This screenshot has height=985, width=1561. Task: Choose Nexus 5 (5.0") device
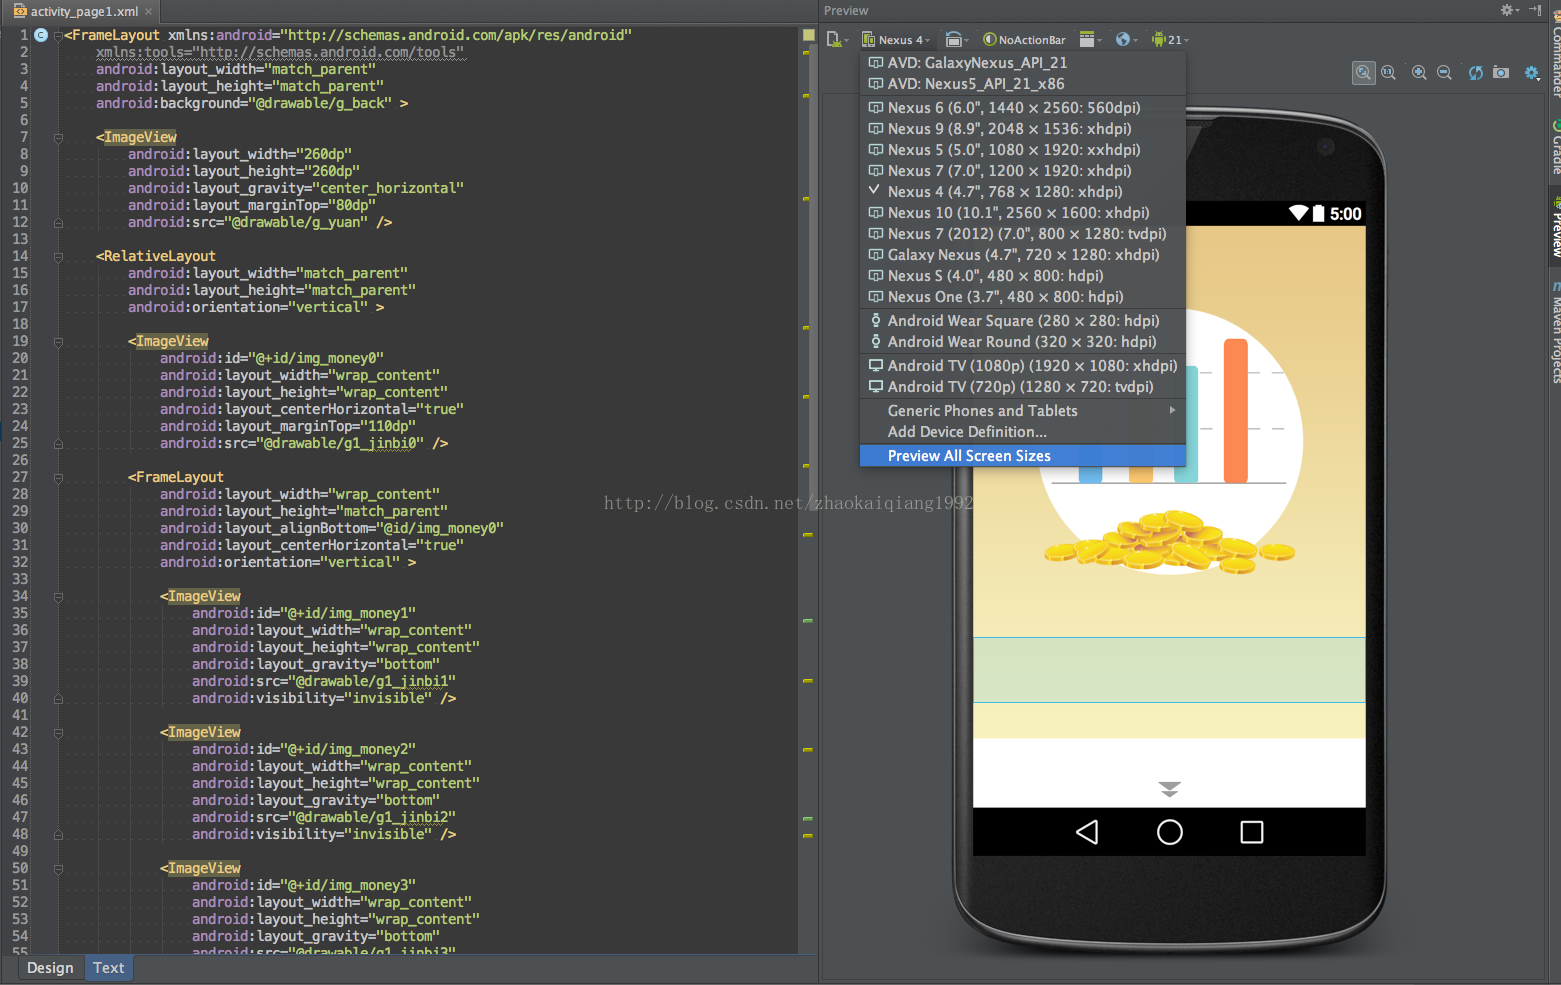(1022, 150)
